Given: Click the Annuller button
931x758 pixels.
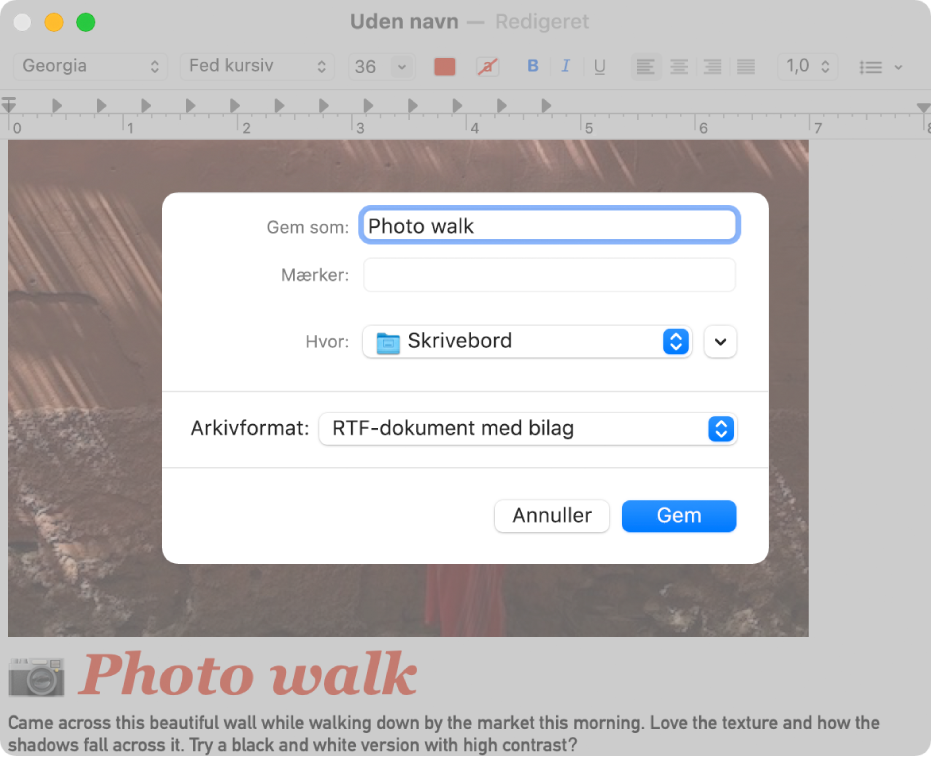Looking at the screenshot, I should click(552, 516).
